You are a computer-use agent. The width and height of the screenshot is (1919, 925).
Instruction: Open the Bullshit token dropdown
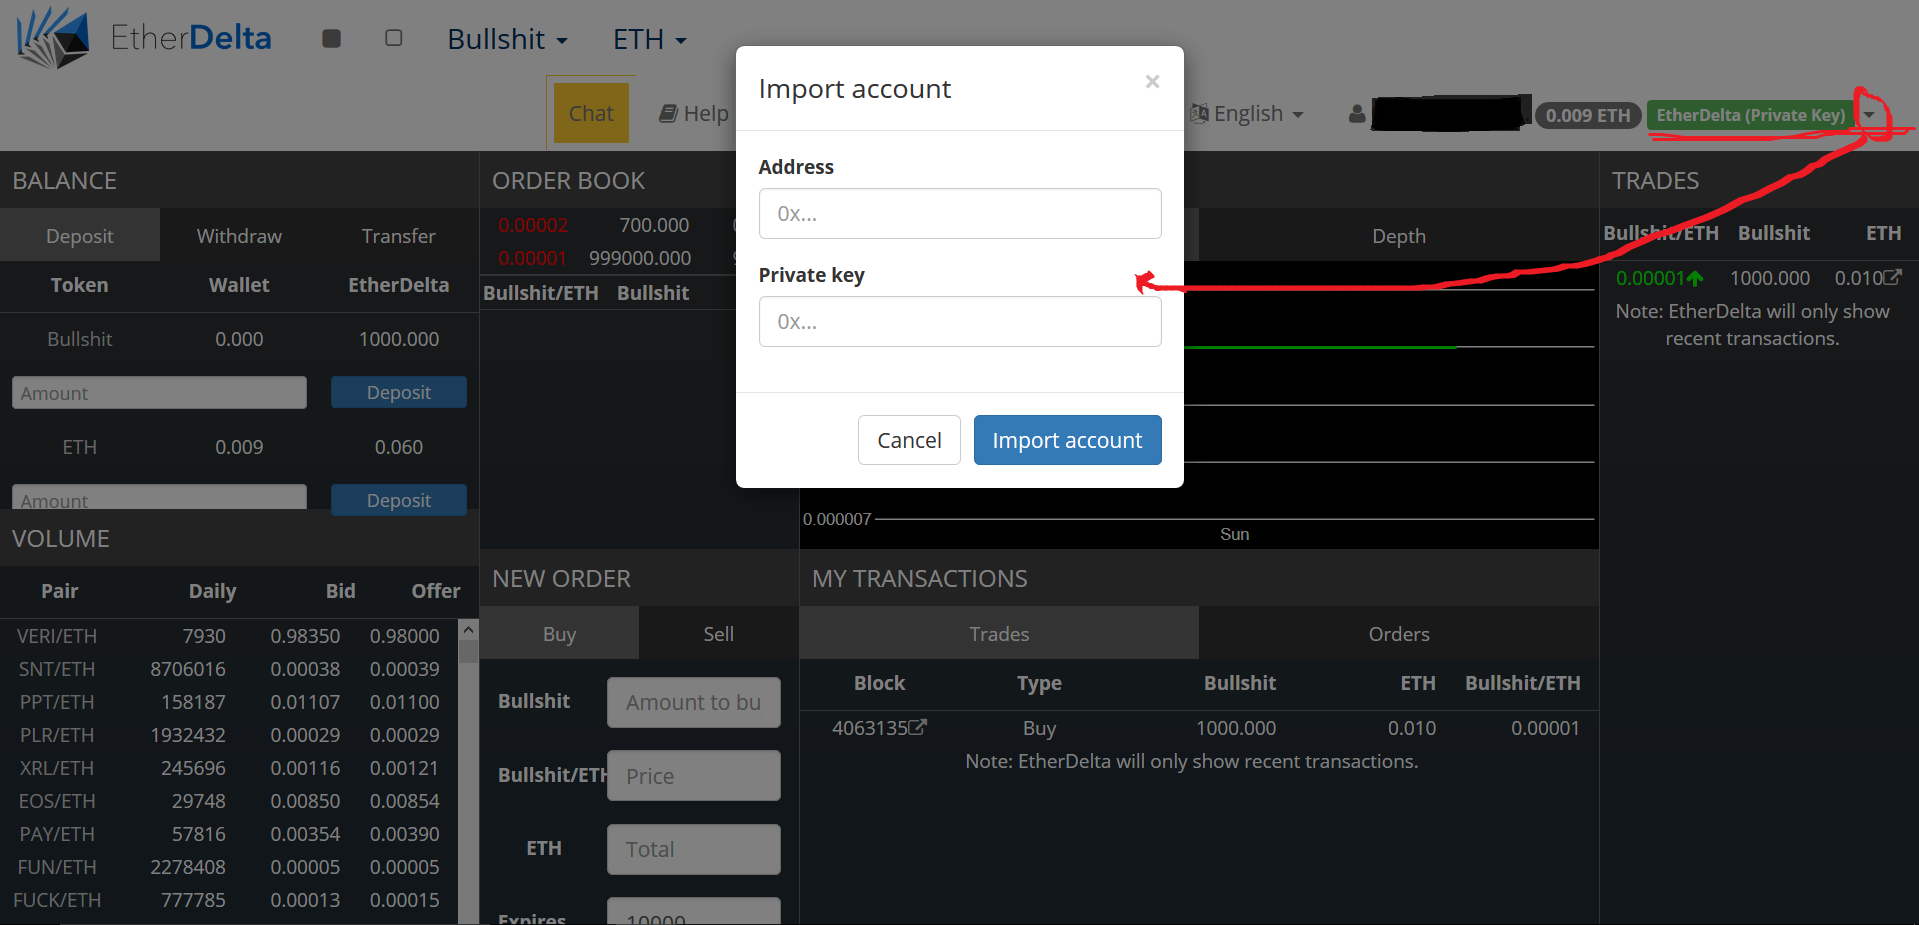(507, 39)
